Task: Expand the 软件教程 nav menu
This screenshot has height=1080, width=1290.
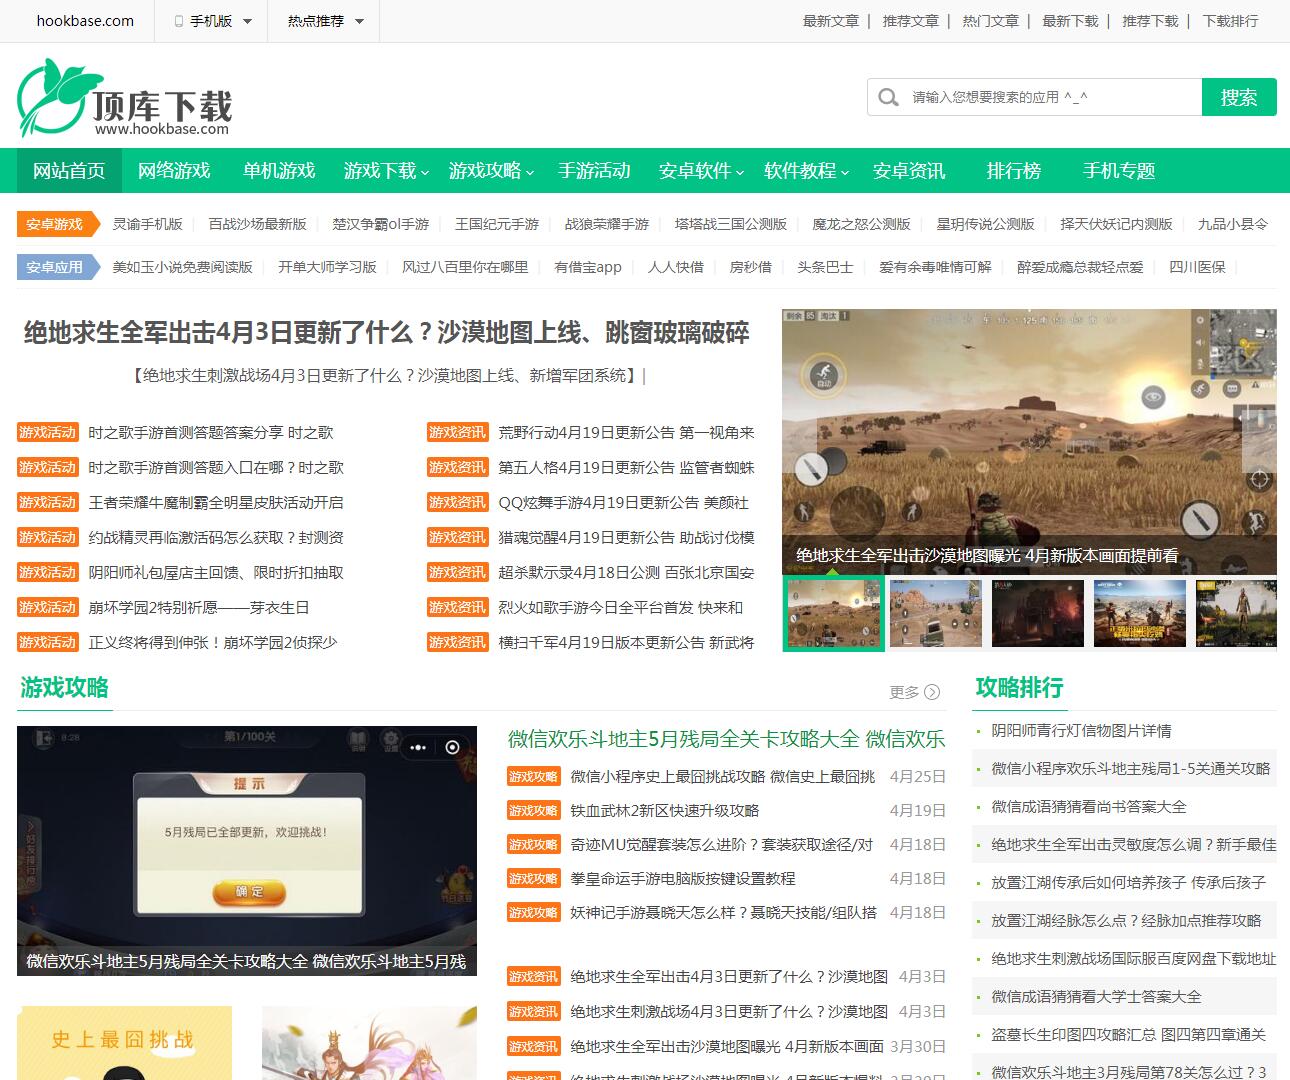Action: 806,171
